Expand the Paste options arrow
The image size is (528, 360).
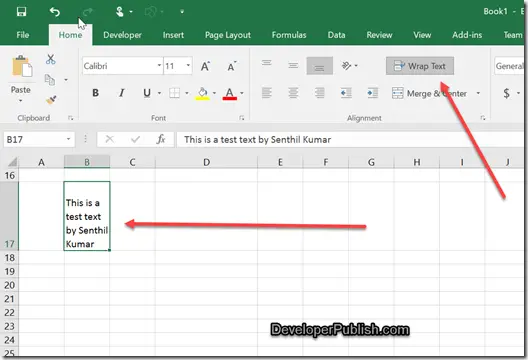coord(21,101)
